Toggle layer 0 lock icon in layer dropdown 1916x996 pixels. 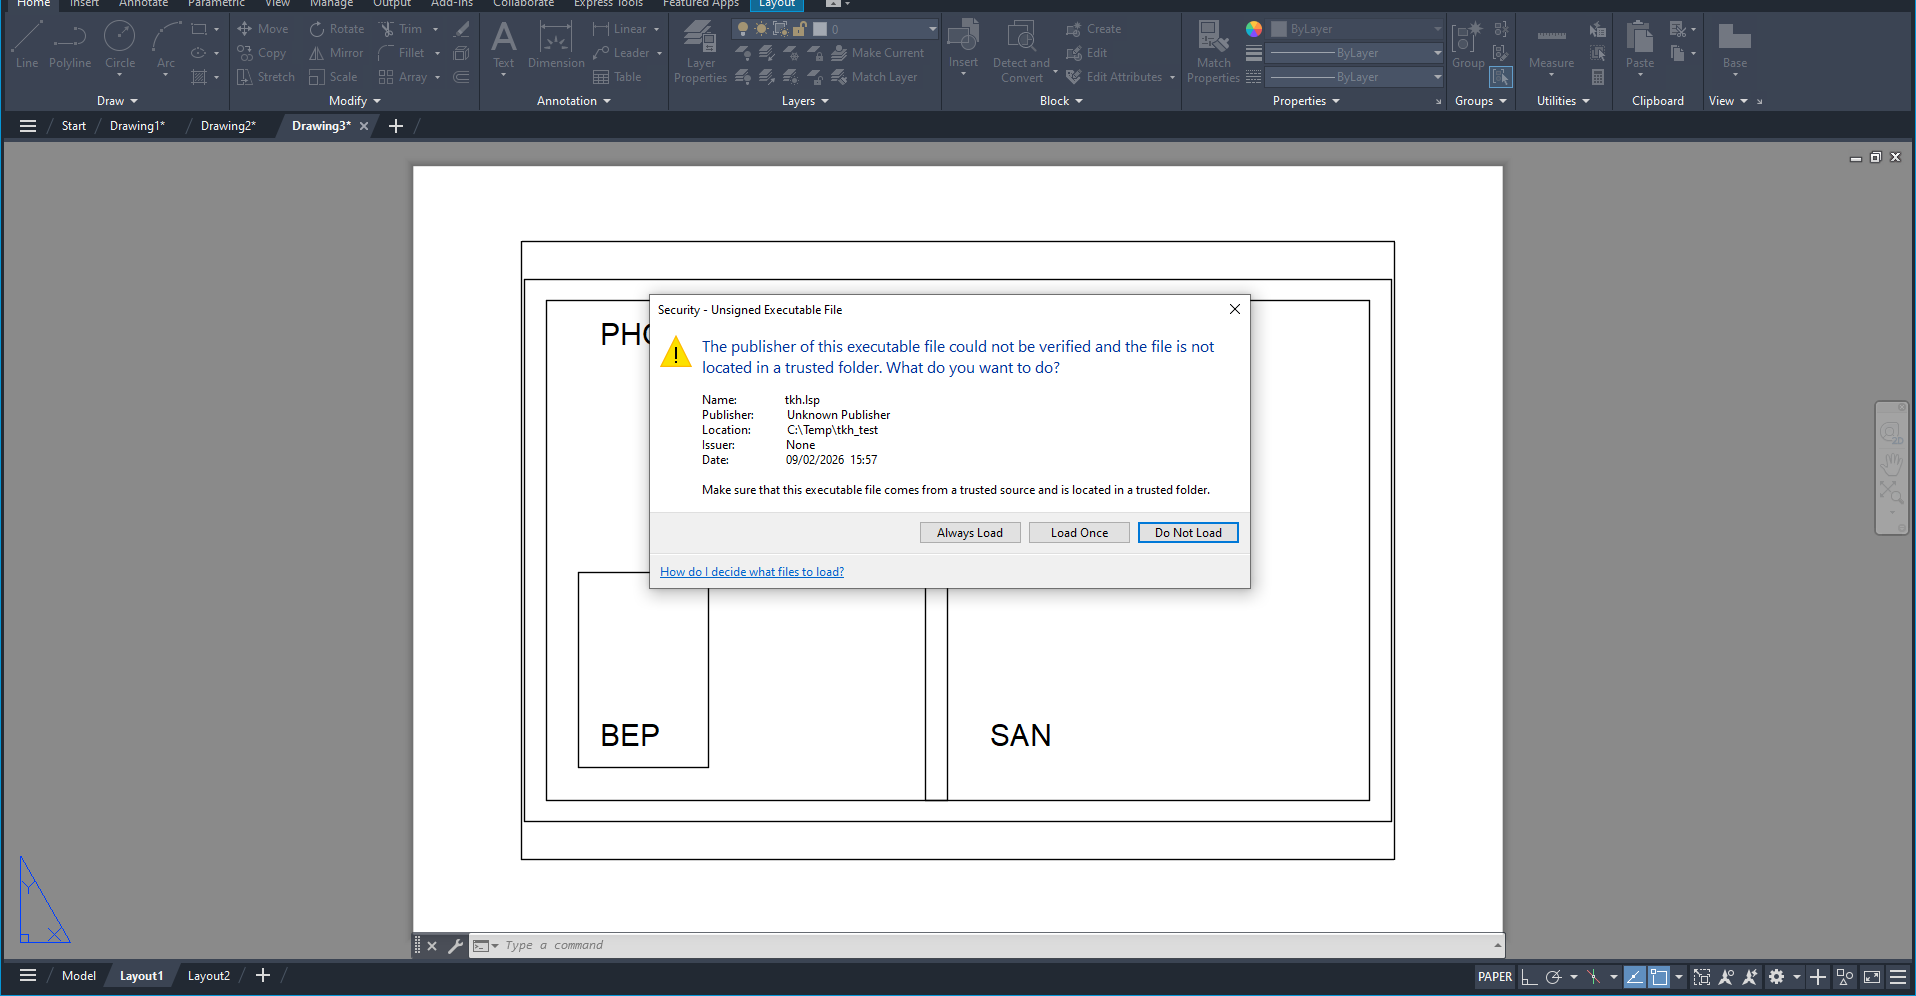(800, 29)
